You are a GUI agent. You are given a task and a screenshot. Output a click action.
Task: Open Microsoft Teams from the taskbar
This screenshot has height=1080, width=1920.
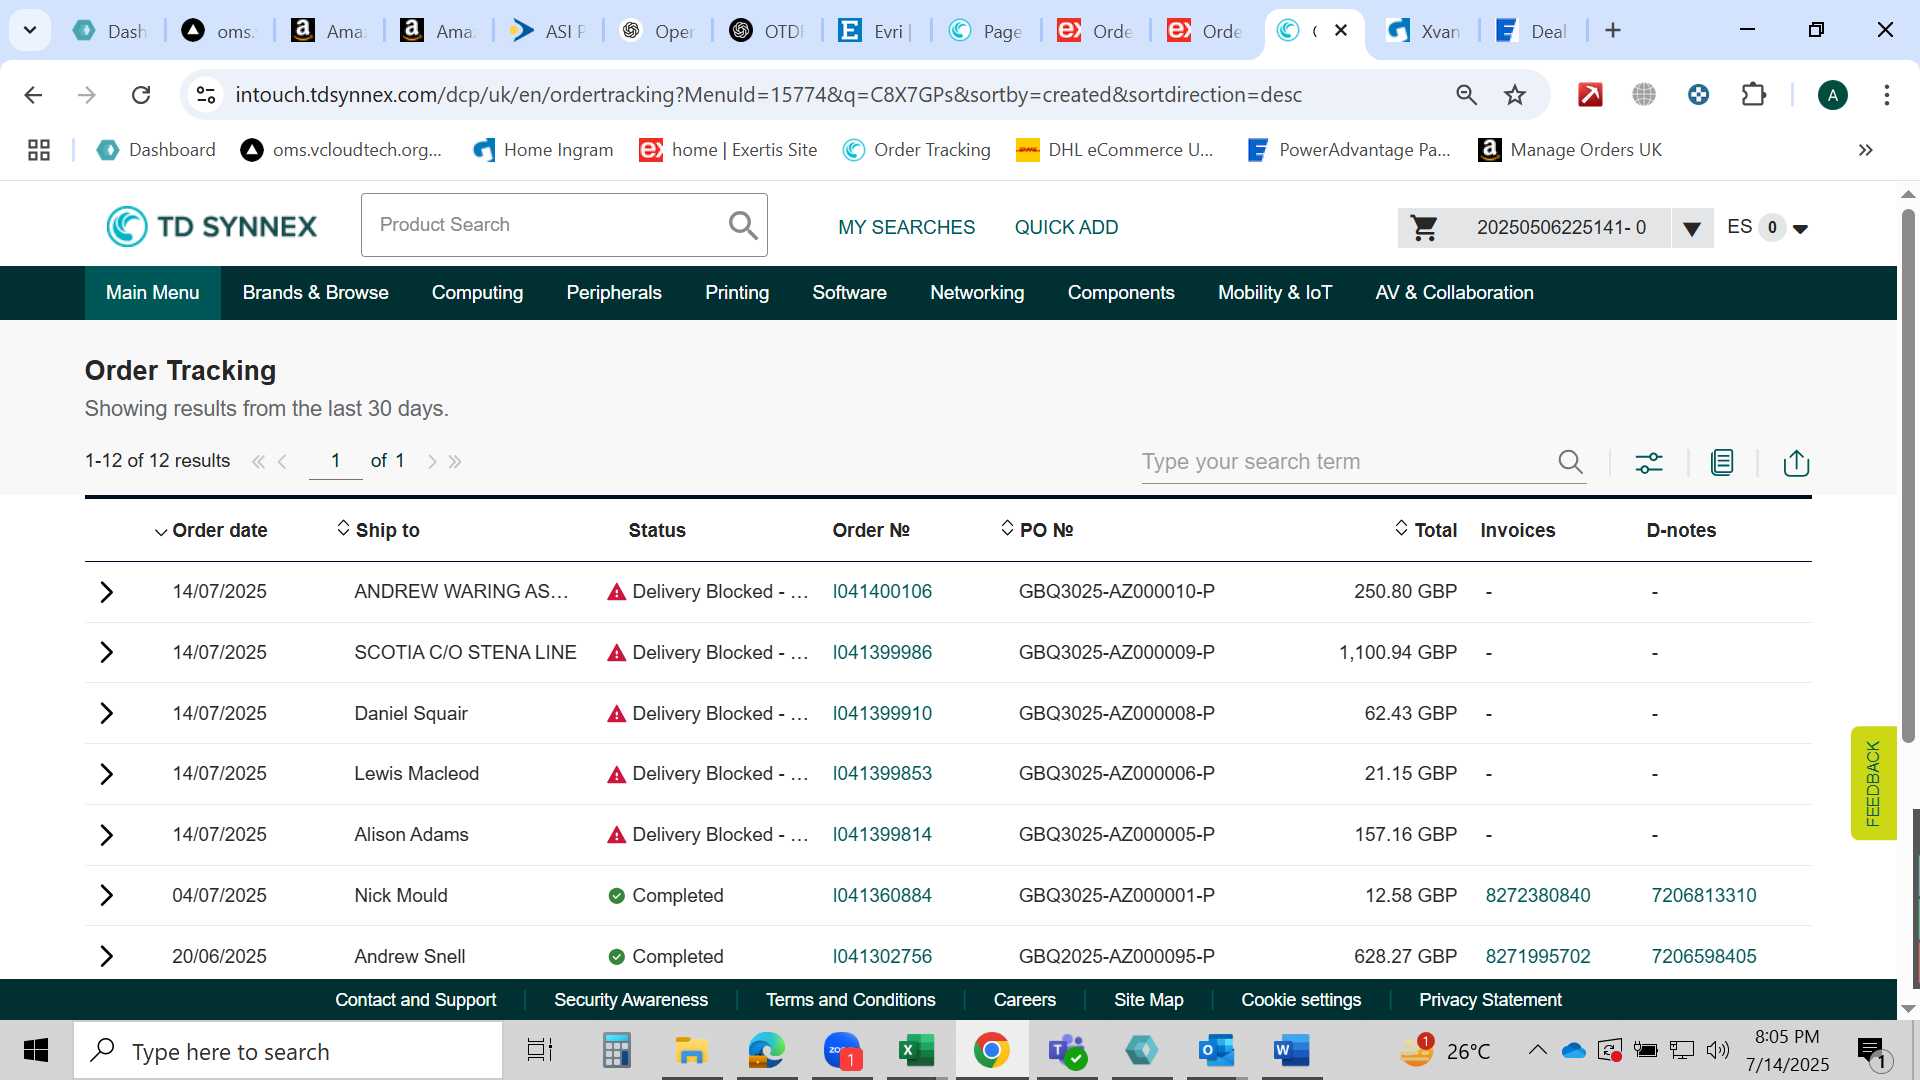tap(1067, 1051)
